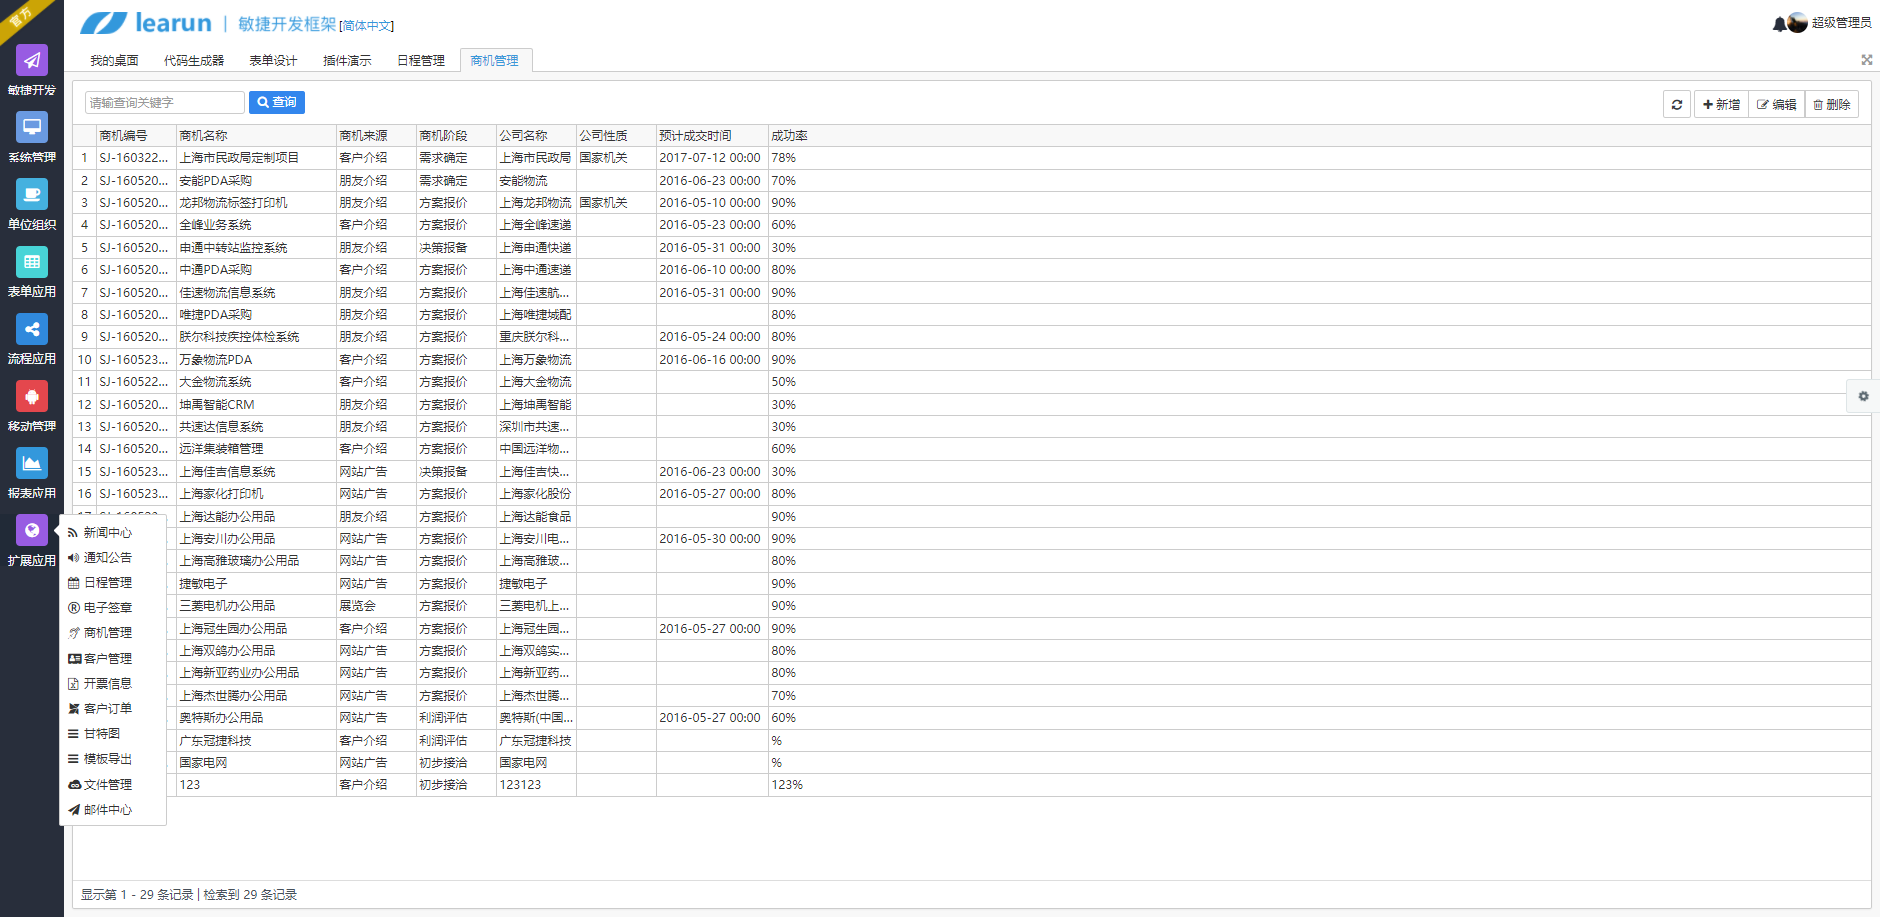Viewport: 1880px width, 917px height.
Task: Click the notification bell icon
Action: pos(1779,24)
